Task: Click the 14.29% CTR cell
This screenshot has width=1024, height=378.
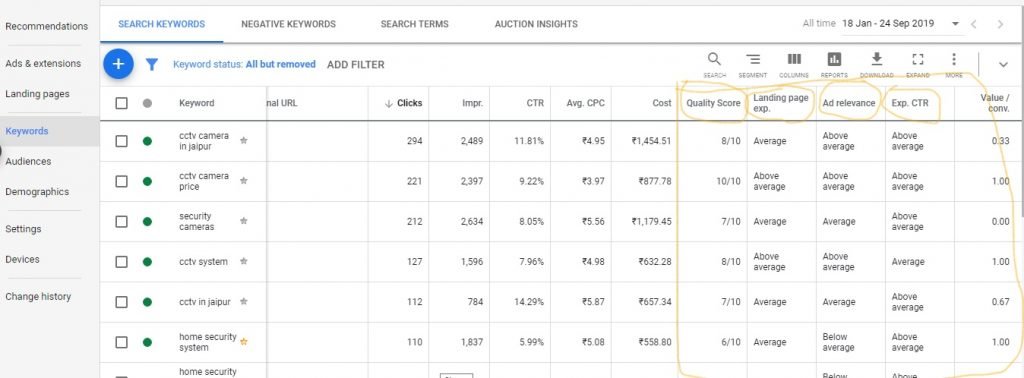Action: coord(530,302)
